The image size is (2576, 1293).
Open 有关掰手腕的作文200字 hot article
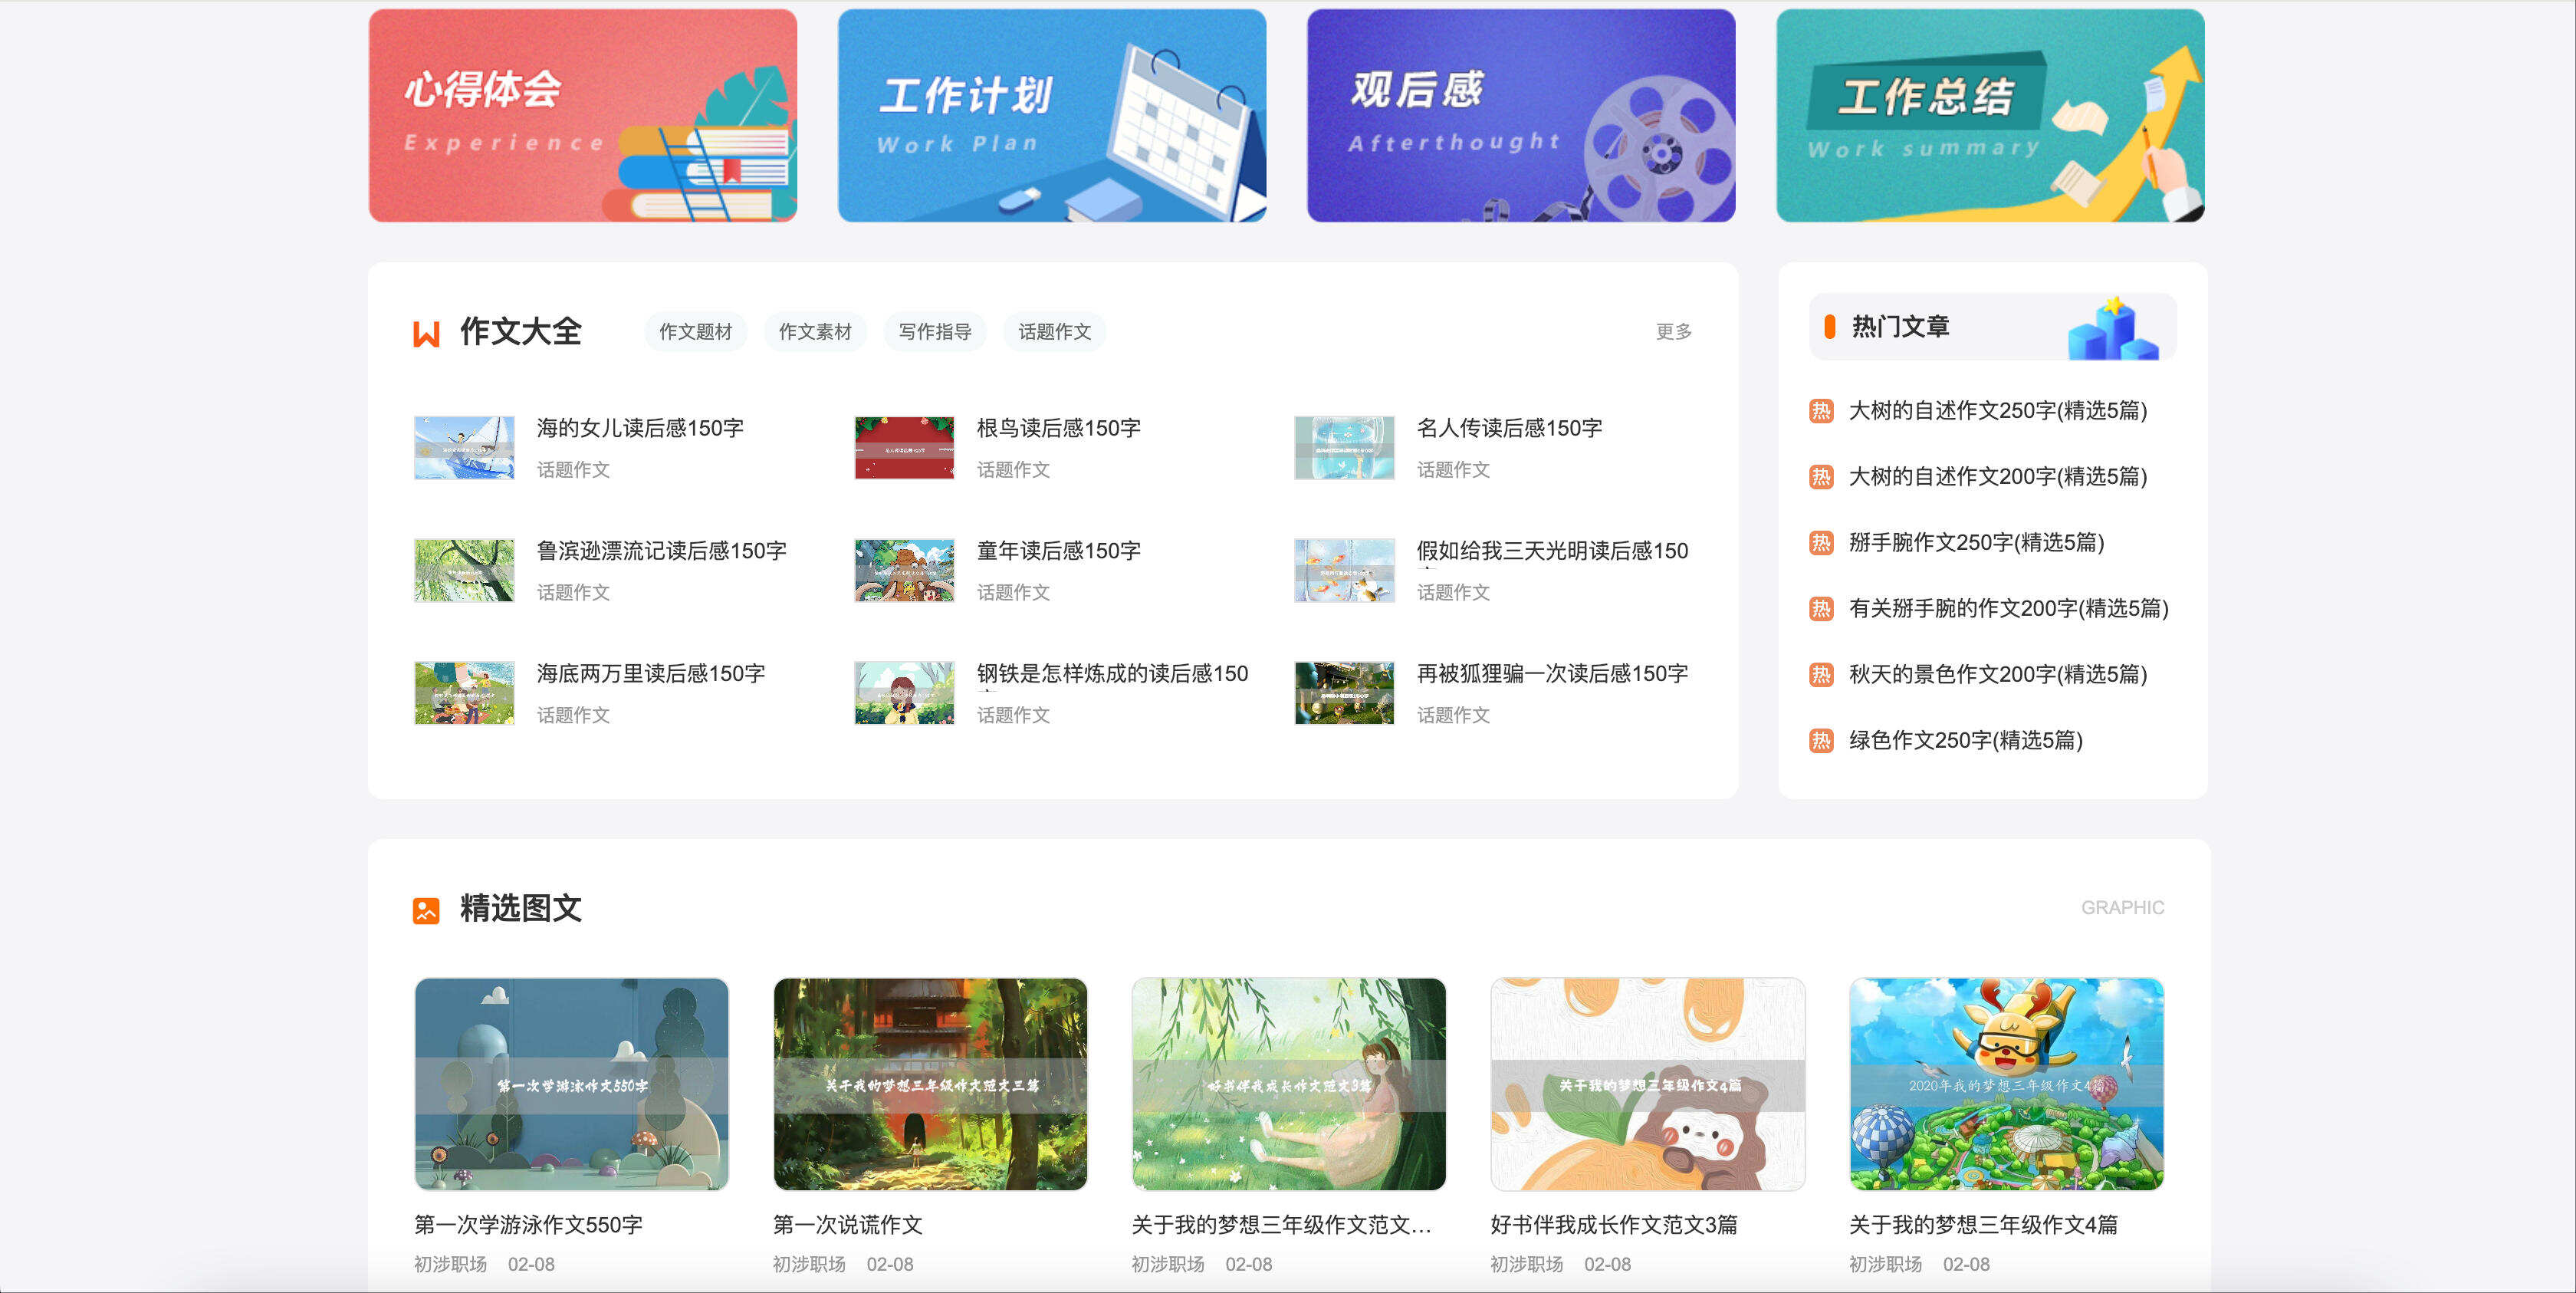pos(2008,609)
